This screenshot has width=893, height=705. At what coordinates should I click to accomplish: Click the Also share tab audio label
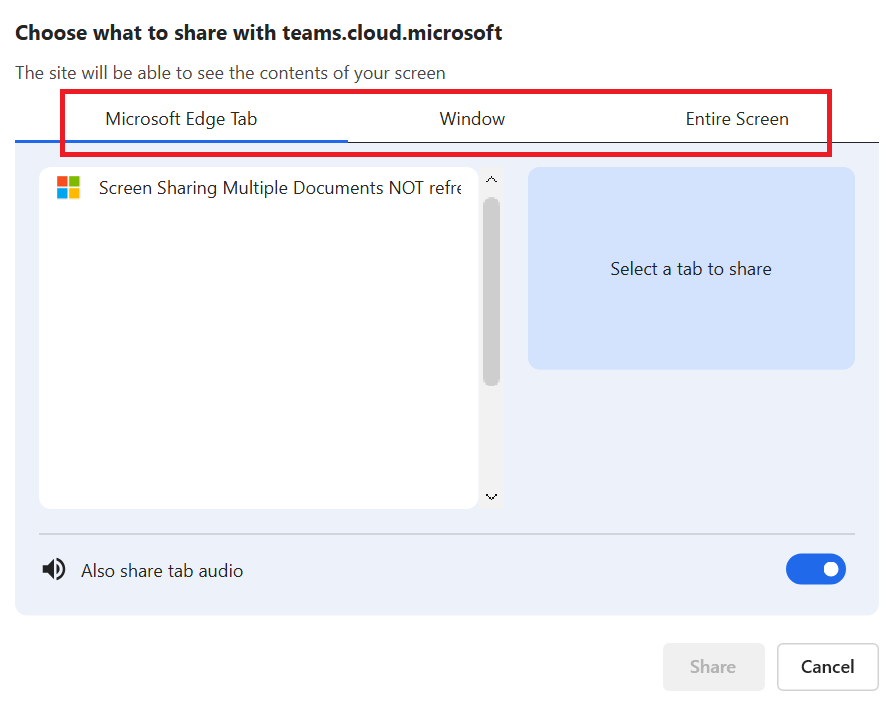coord(162,571)
